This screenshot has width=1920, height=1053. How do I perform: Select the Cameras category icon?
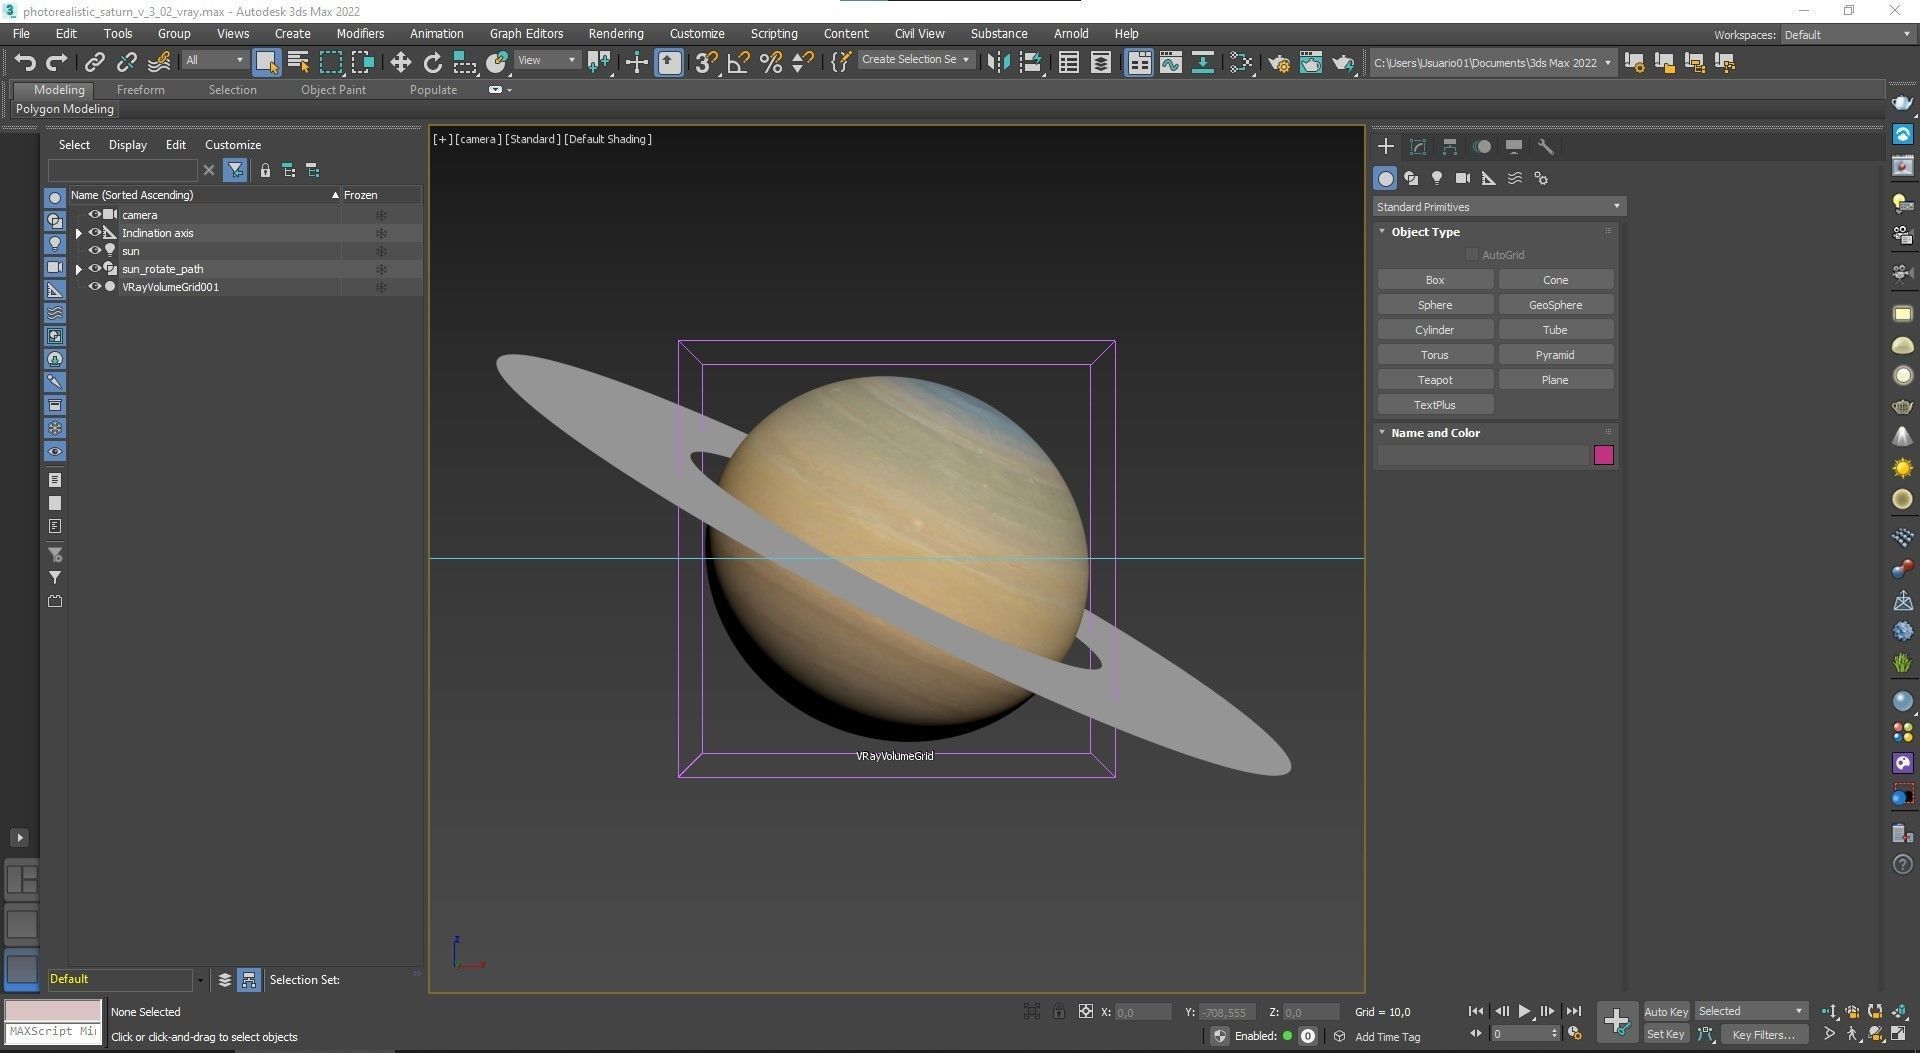[x=1463, y=178]
